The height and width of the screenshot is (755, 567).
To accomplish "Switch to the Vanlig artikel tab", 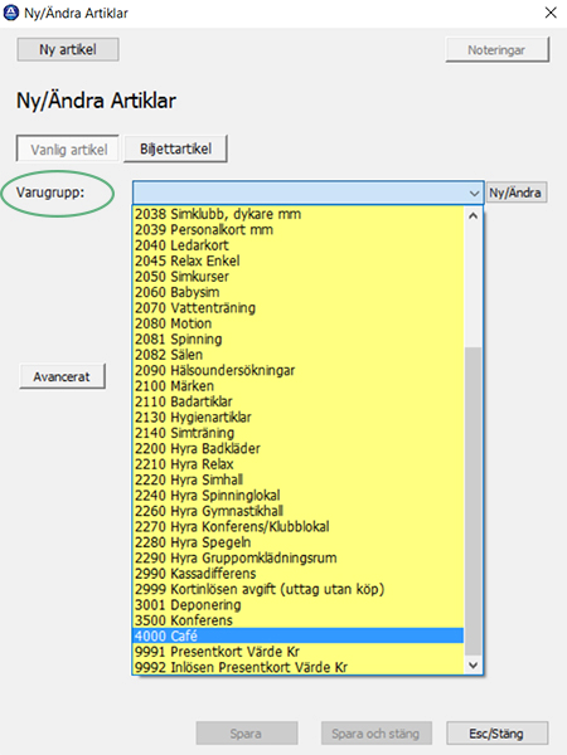I will pyautogui.click(x=68, y=149).
